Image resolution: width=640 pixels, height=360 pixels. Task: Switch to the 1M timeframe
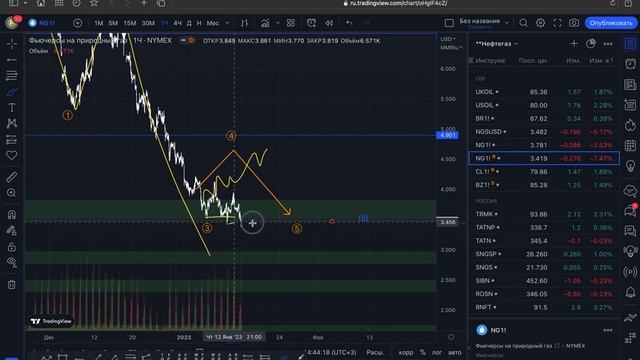pyautogui.click(x=99, y=23)
